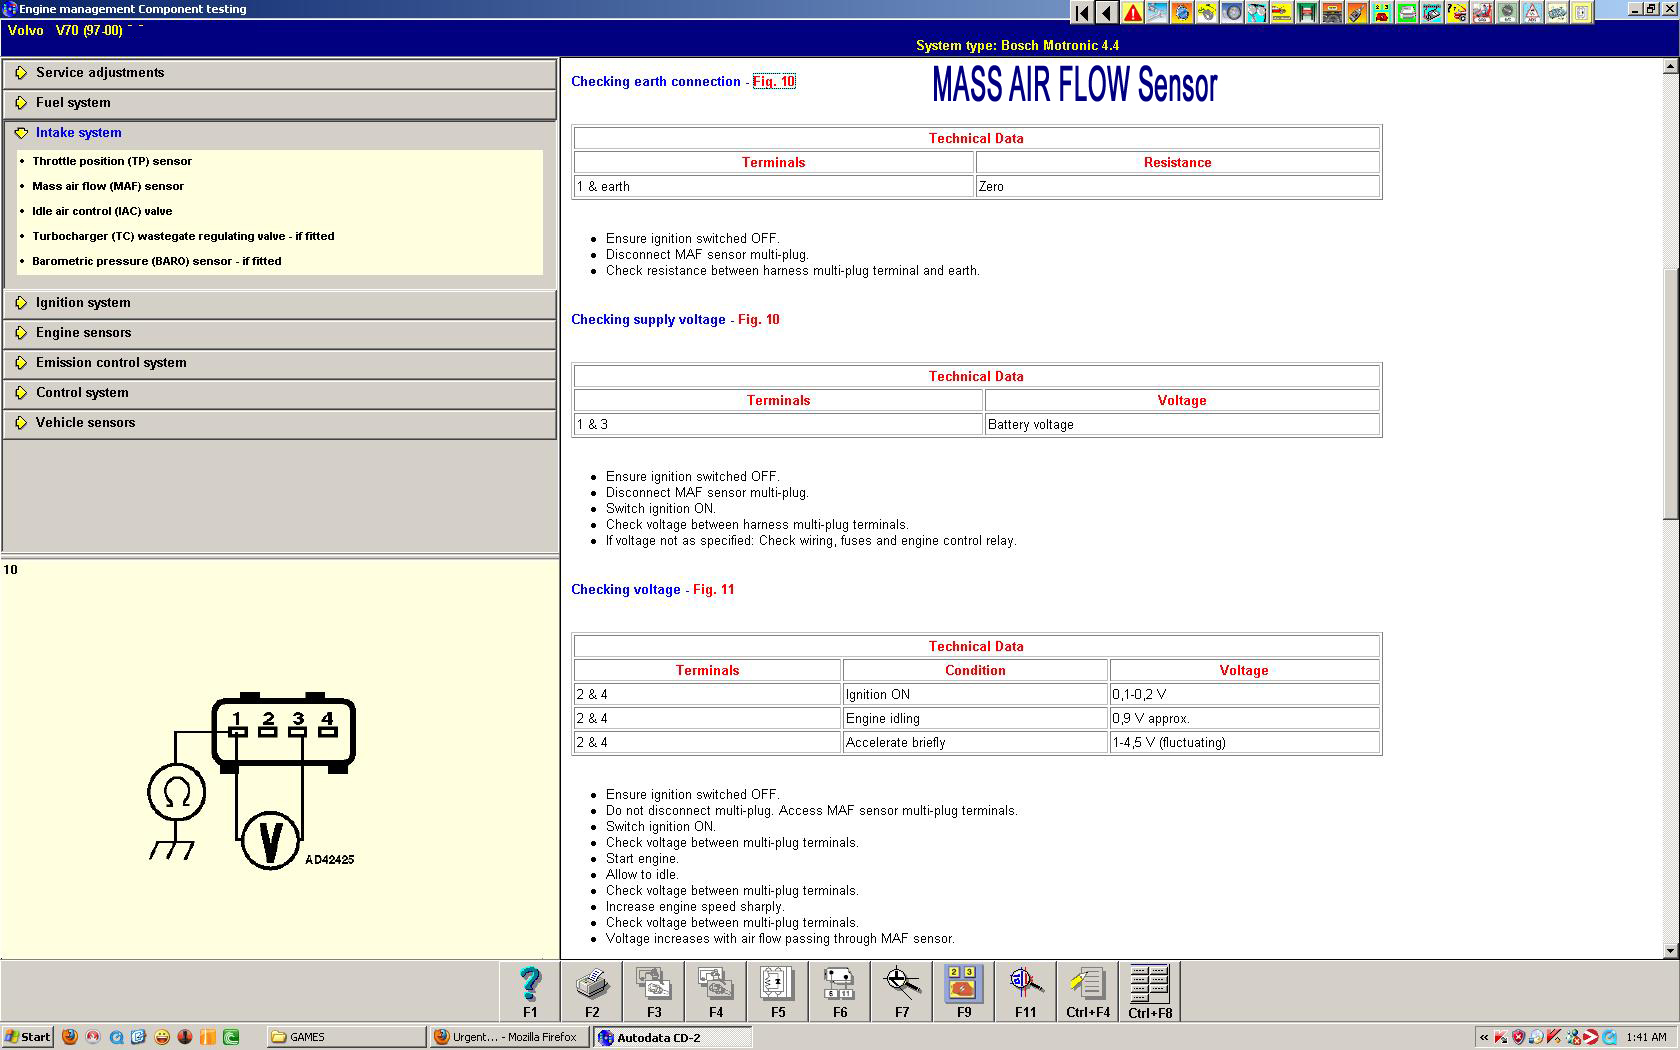1680x1050 pixels.
Task: Click the green printer-like icon in top toolbar
Action: coord(1407,12)
